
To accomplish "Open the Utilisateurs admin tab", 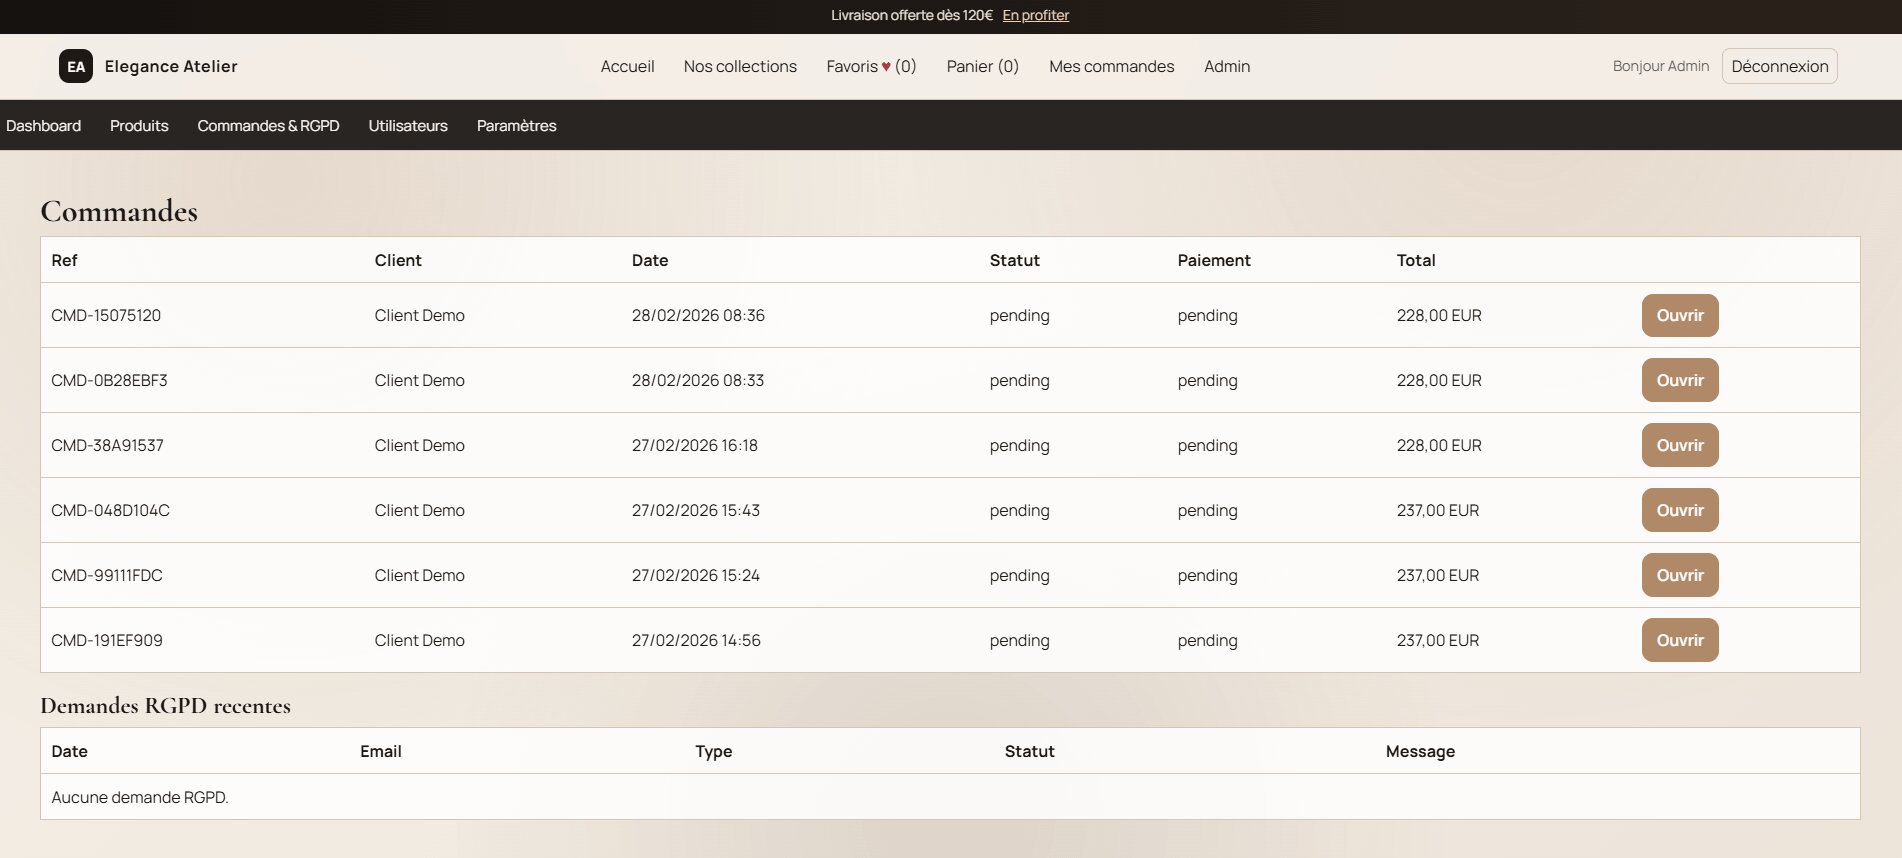I will 408,125.
